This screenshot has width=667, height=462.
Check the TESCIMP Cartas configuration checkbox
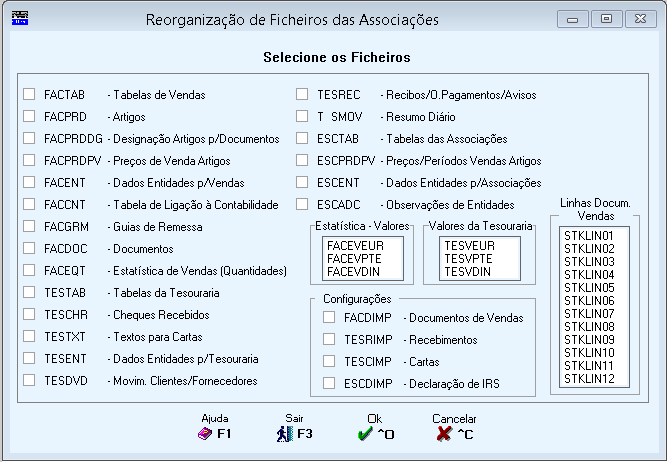point(329,361)
